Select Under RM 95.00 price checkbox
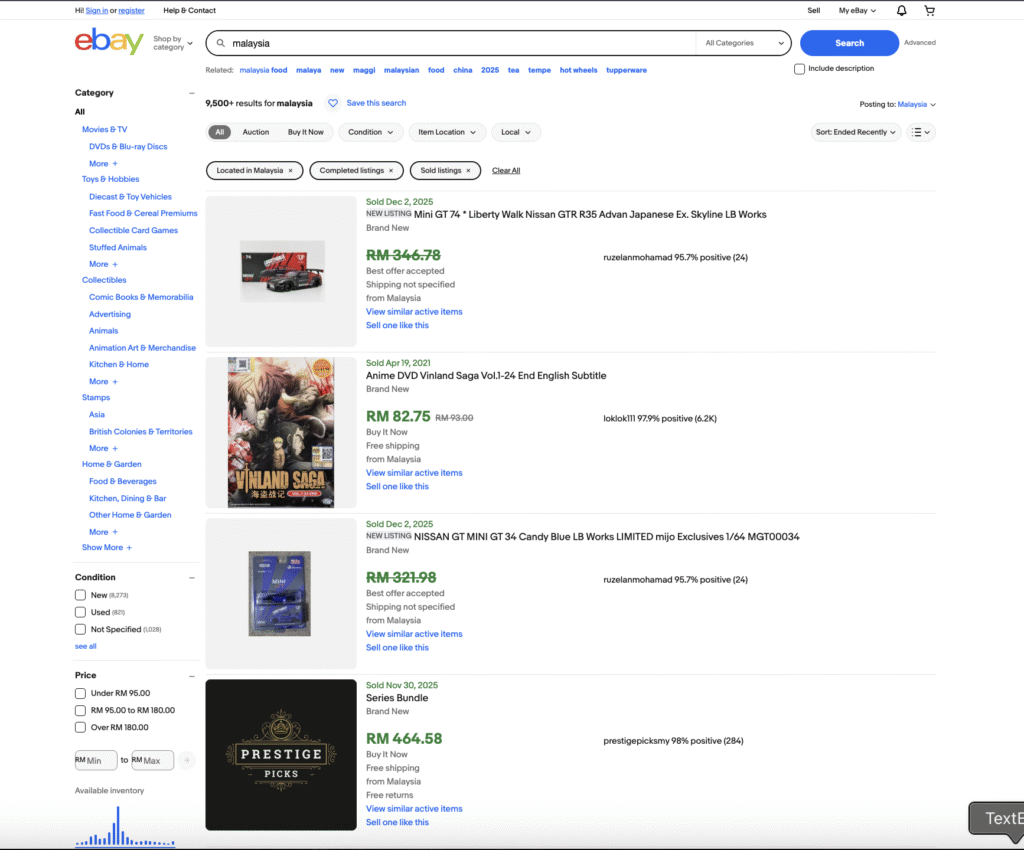Image resolution: width=1024 pixels, height=850 pixels. [x=80, y=693]
